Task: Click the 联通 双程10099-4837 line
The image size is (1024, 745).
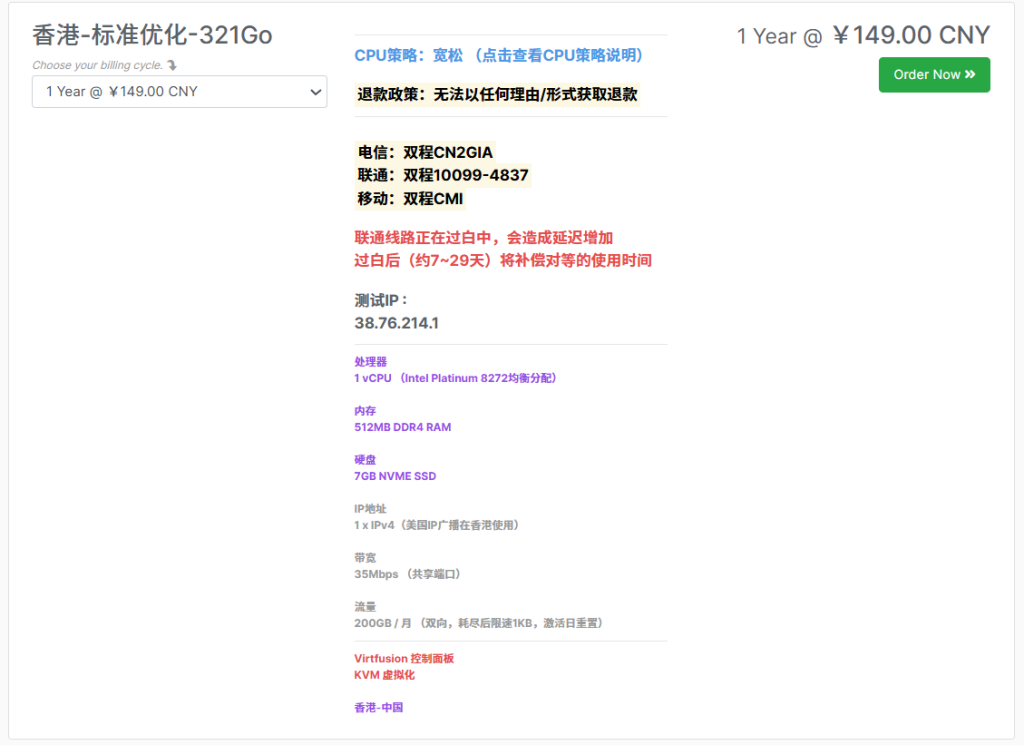Action: [x=442, y=175]
